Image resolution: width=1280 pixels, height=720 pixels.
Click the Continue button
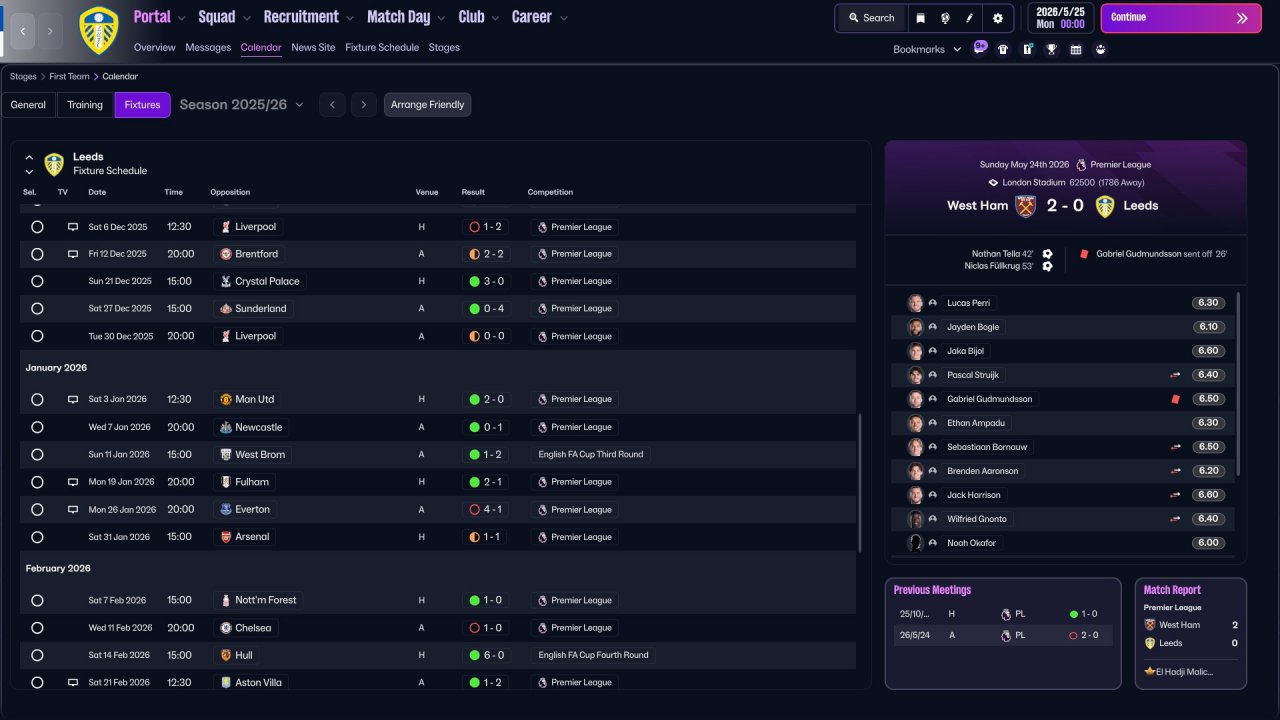1181,18
